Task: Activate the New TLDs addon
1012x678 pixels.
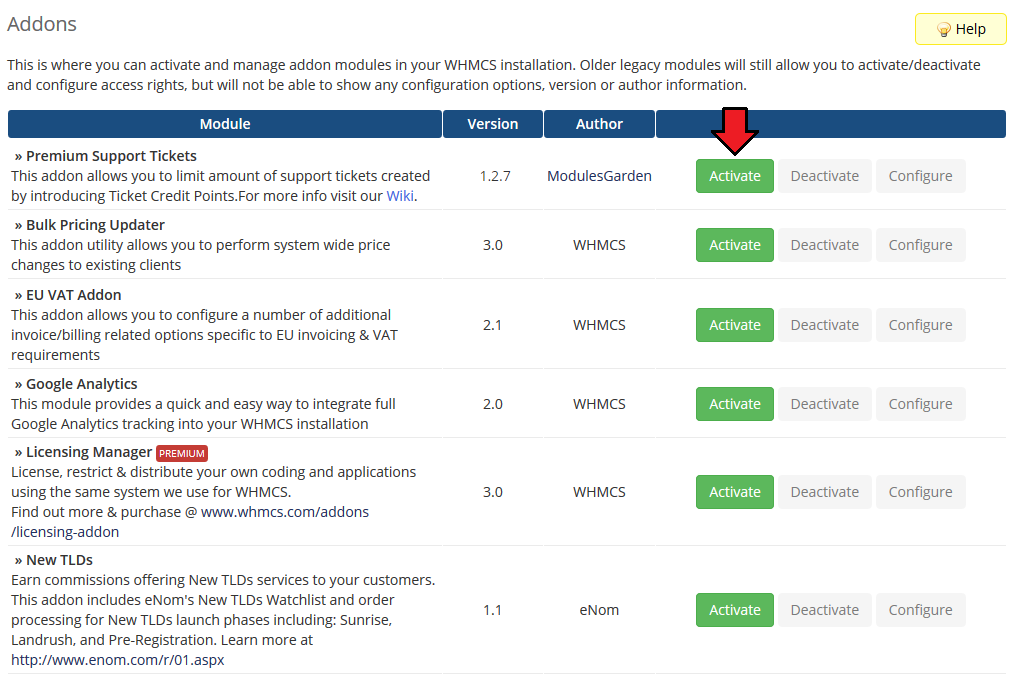Action: [x=734, y=610]
